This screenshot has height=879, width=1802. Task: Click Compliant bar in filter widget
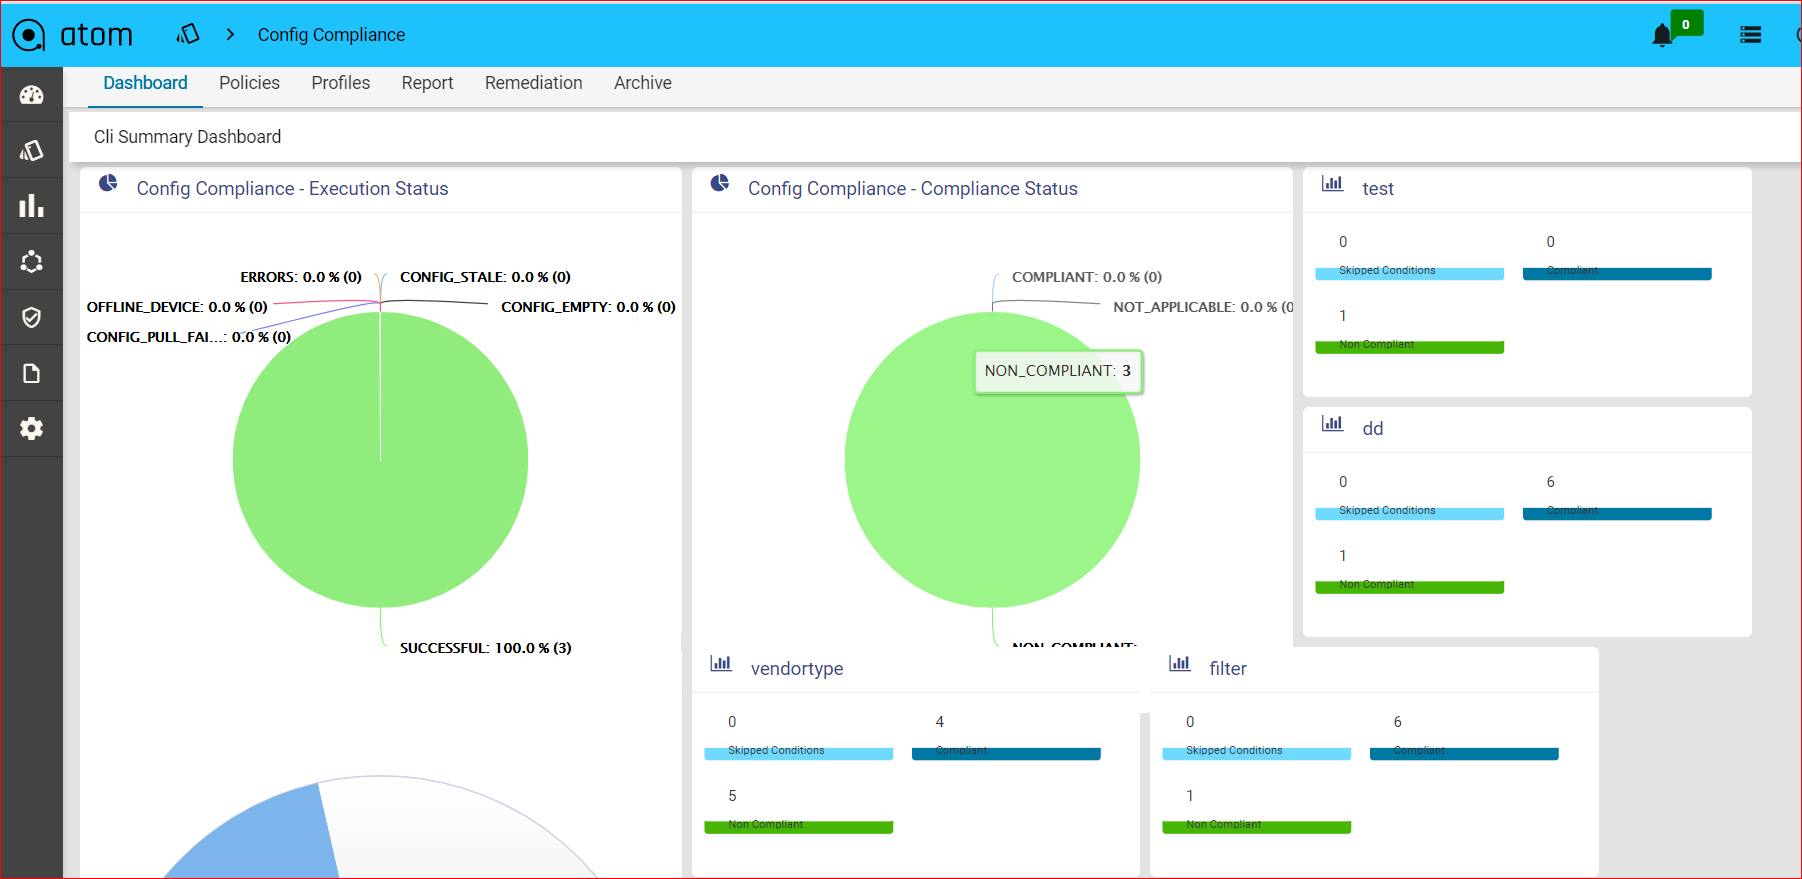point(1464,753)
